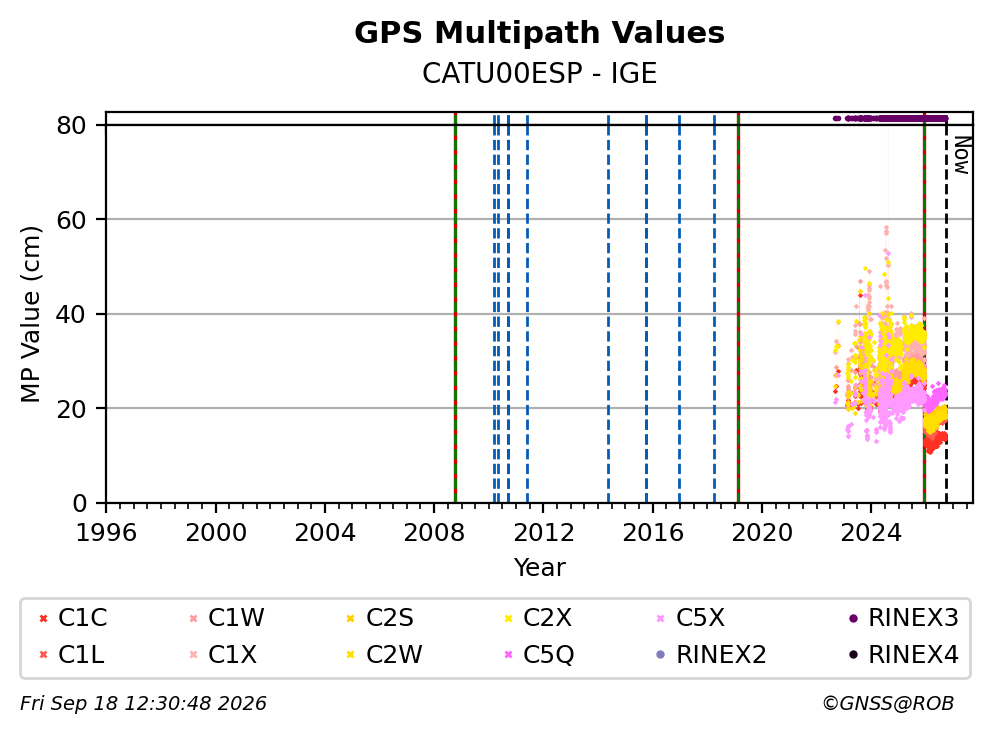Click the CATU00ESP - IGE subtitle
Image resolution: width=992 pixels, height=734 pixels.
coord(539,73)
